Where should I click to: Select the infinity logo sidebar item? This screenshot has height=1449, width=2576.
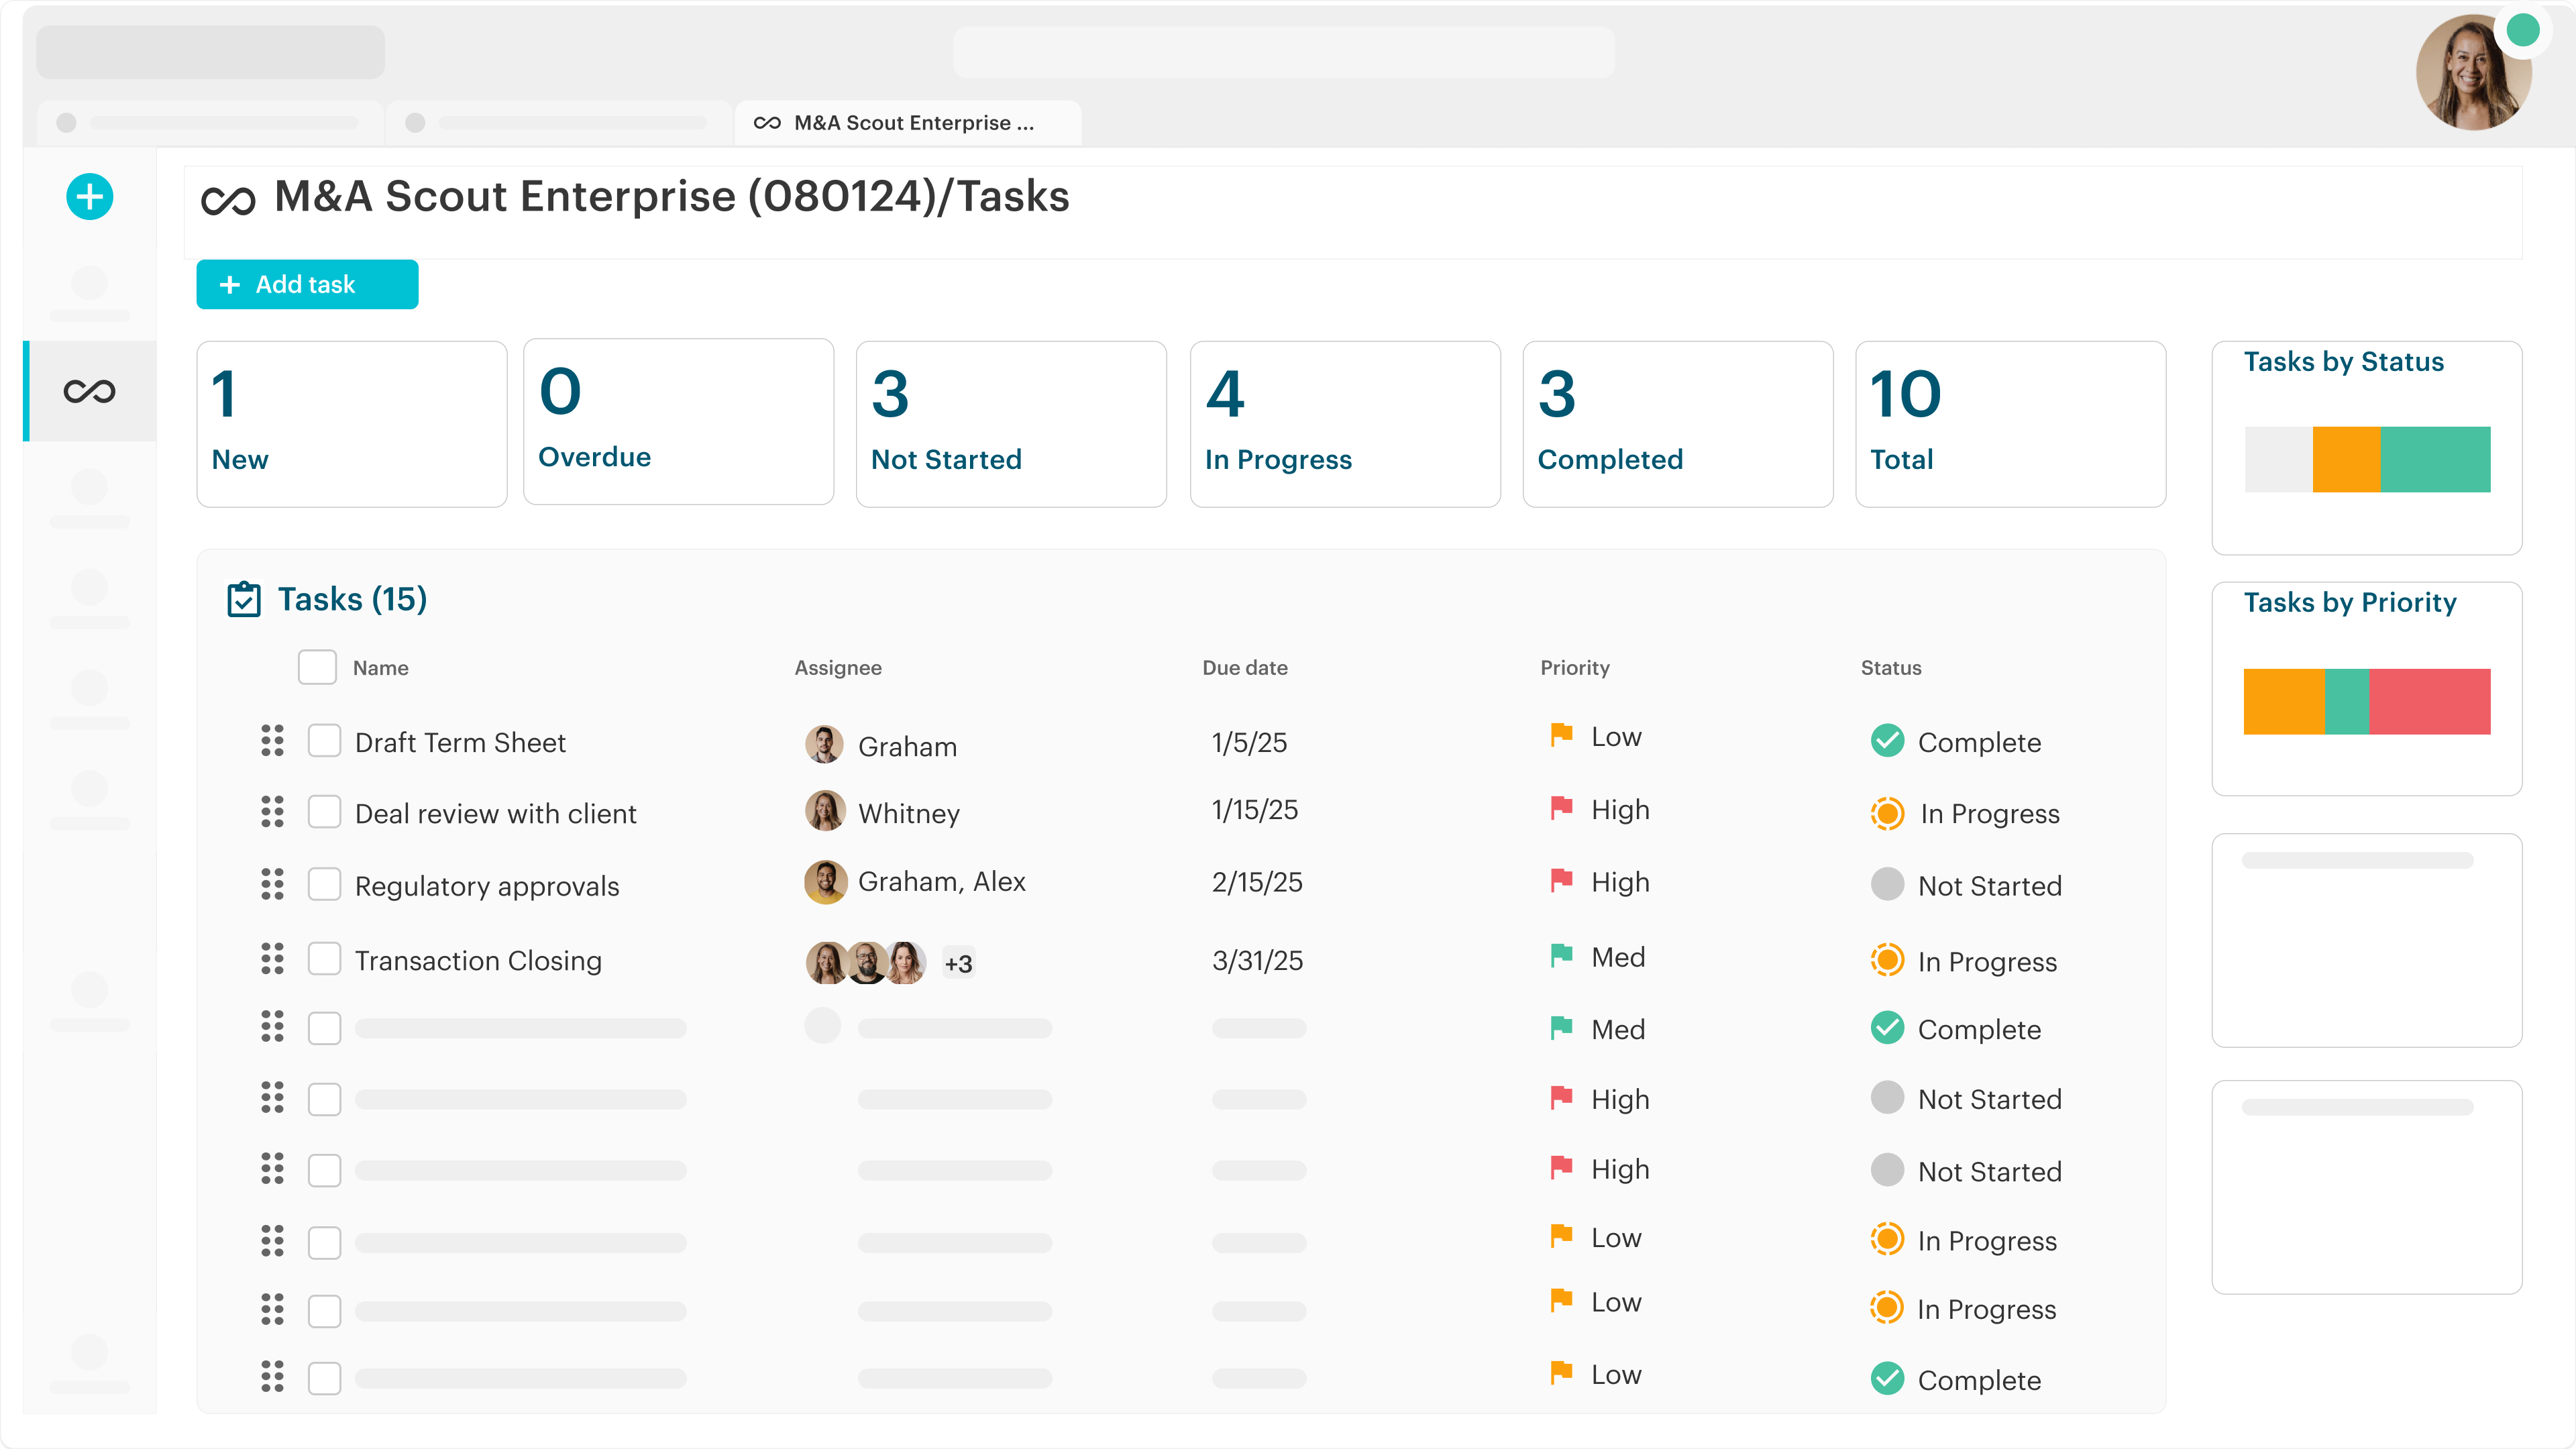(x=89, y=391)
